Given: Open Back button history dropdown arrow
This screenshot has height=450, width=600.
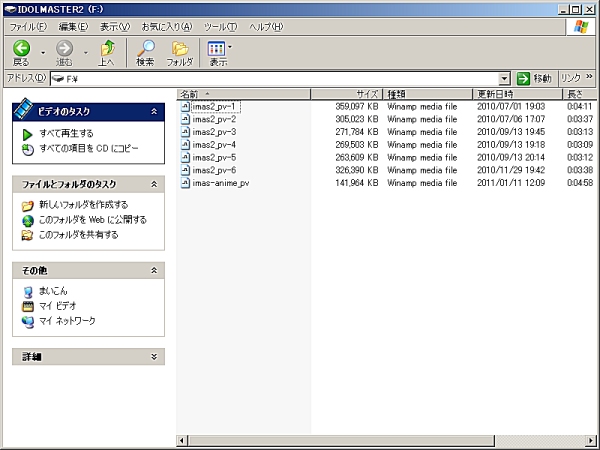Looking at the screenshot, I should 43,52.
